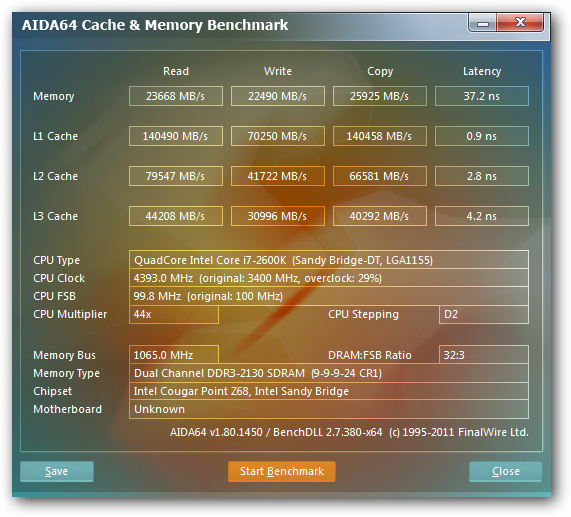The image size is (571, 517).
Task: Save the benchmark results
Action: (x=57, y=471)
